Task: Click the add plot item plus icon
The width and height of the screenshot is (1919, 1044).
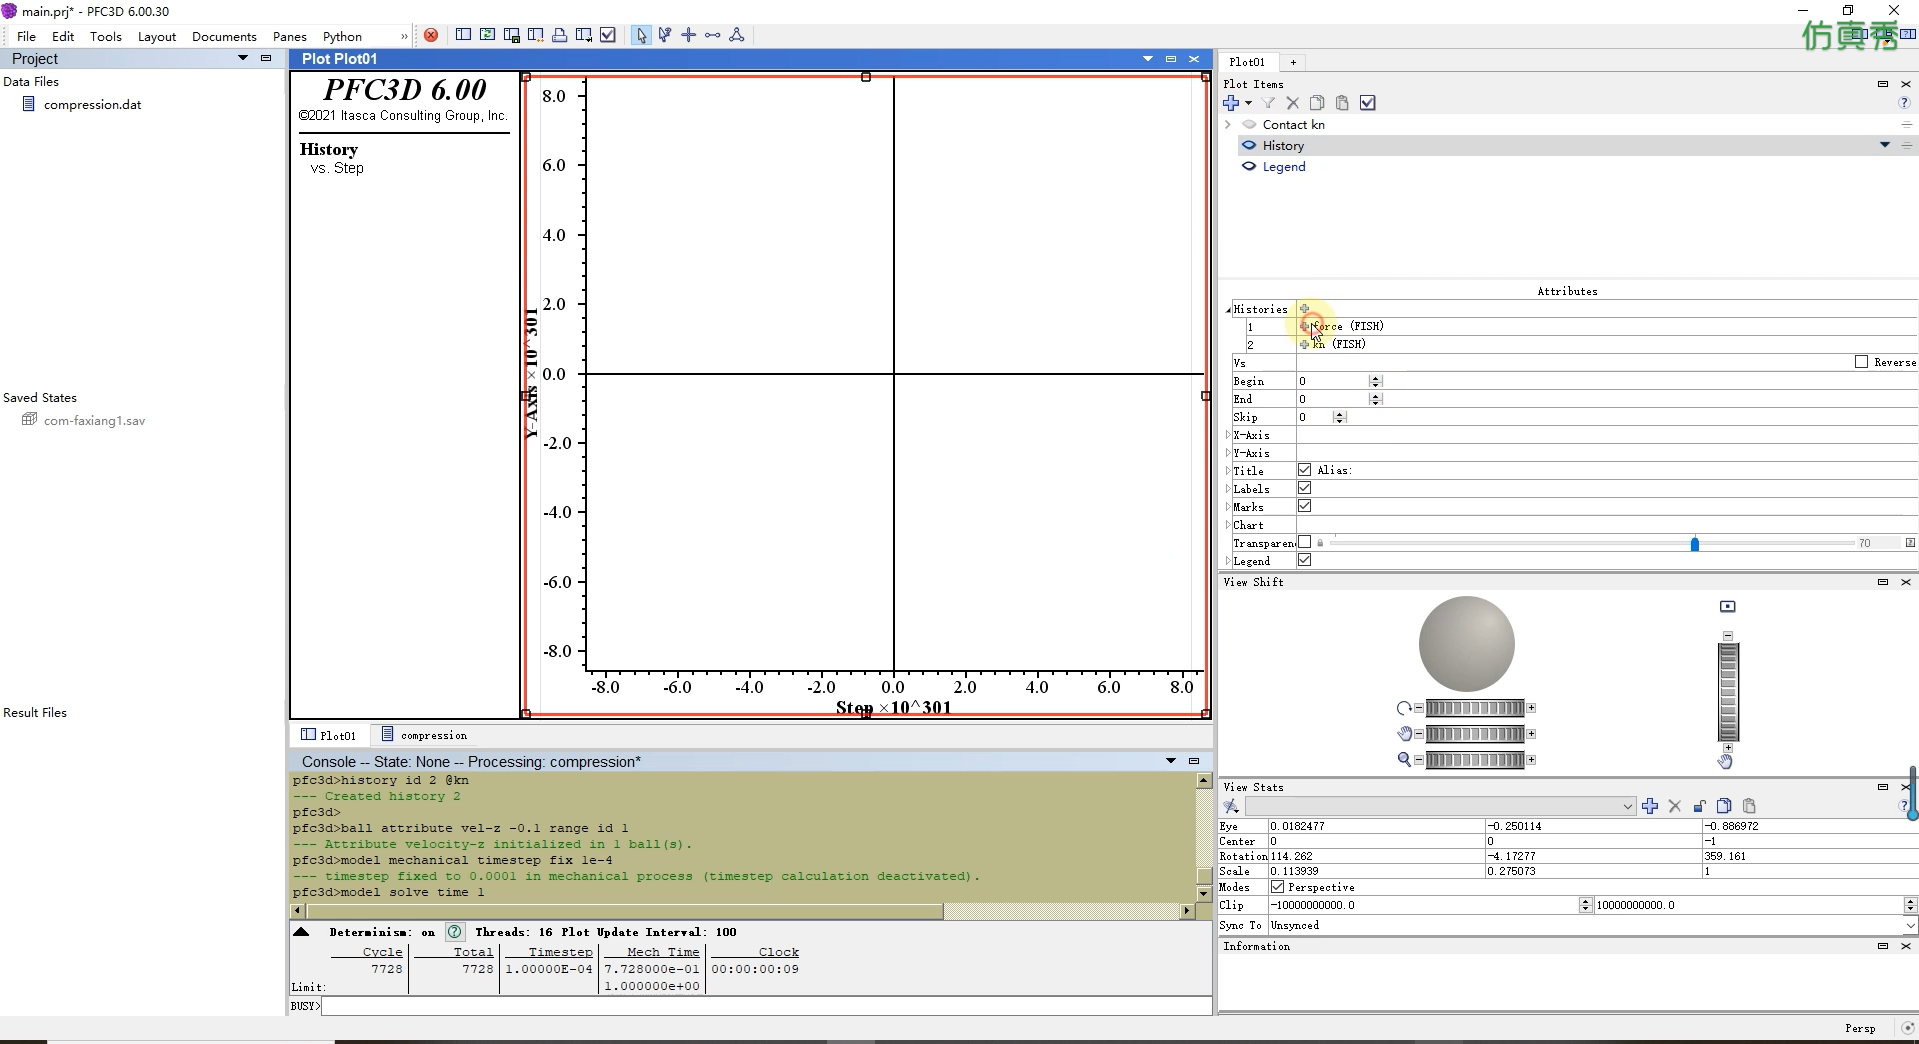Action: coord(1231,103)
